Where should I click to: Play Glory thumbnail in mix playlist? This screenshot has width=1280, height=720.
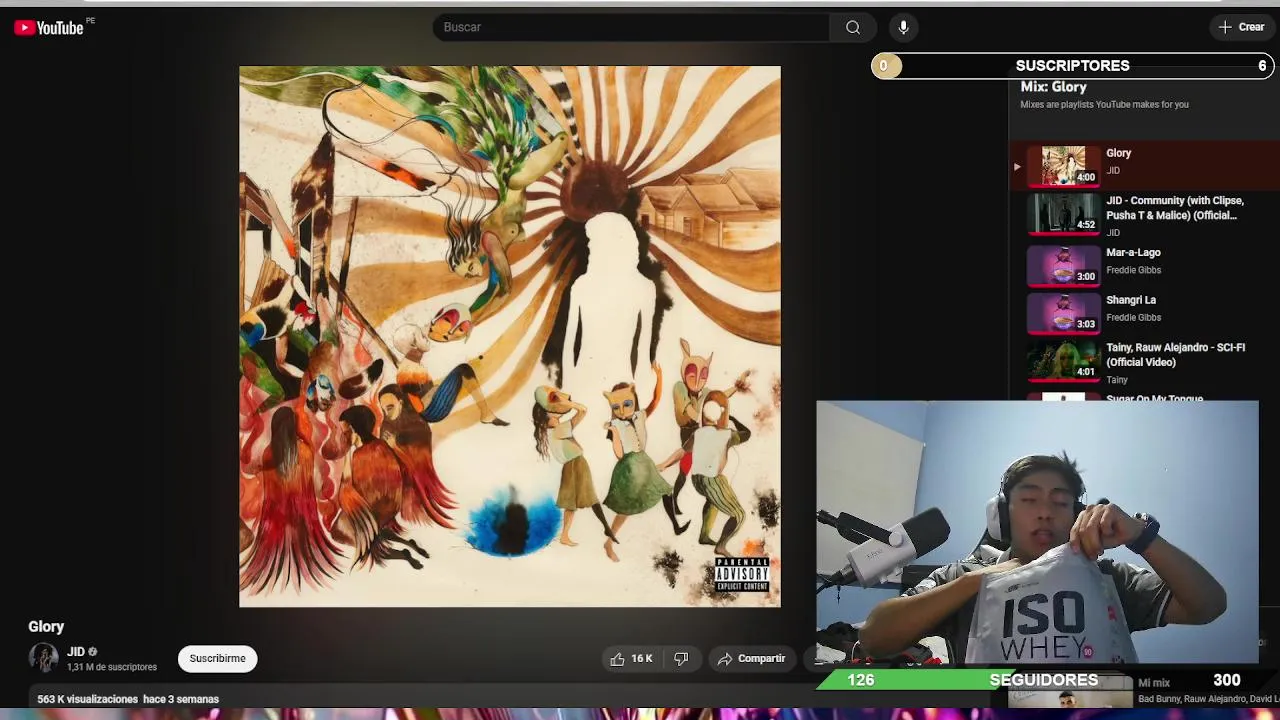1064,166
